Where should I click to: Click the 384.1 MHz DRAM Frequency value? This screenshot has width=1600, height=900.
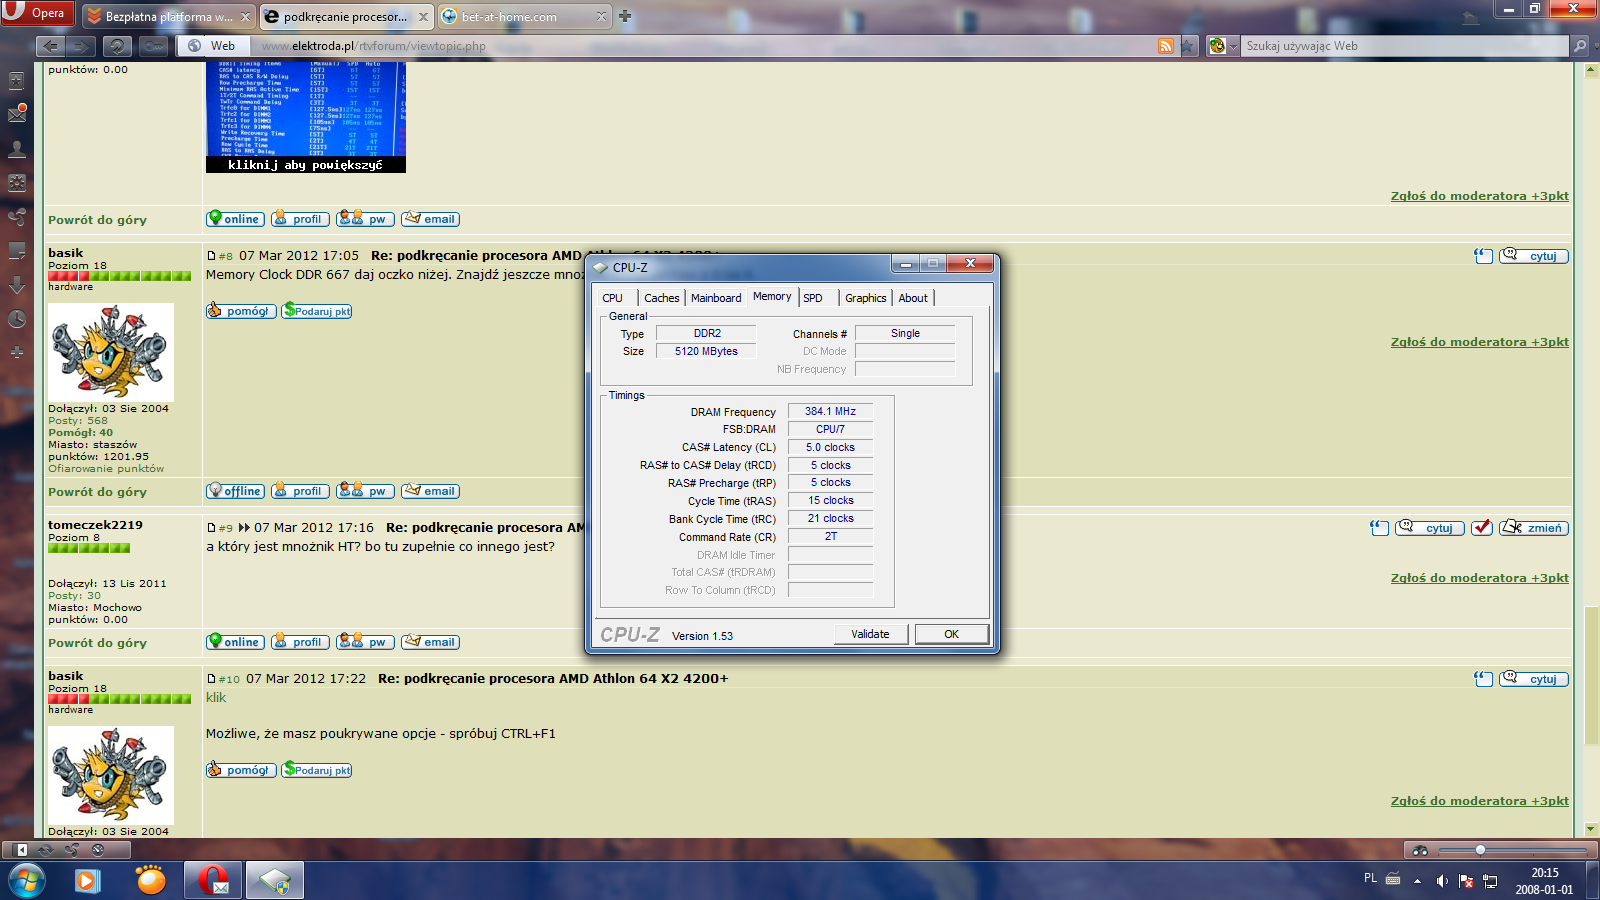click(830, 411)
